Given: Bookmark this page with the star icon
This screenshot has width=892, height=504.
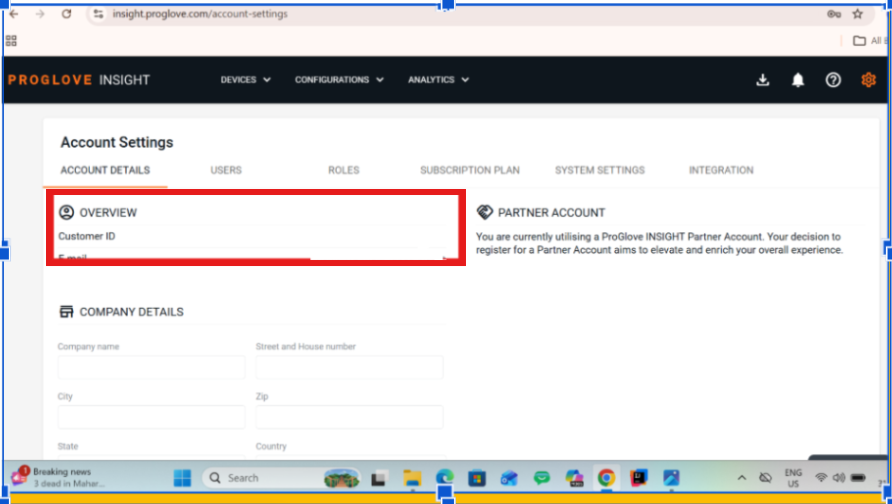Looking at the screenshot, I should (x=858, y=14).
